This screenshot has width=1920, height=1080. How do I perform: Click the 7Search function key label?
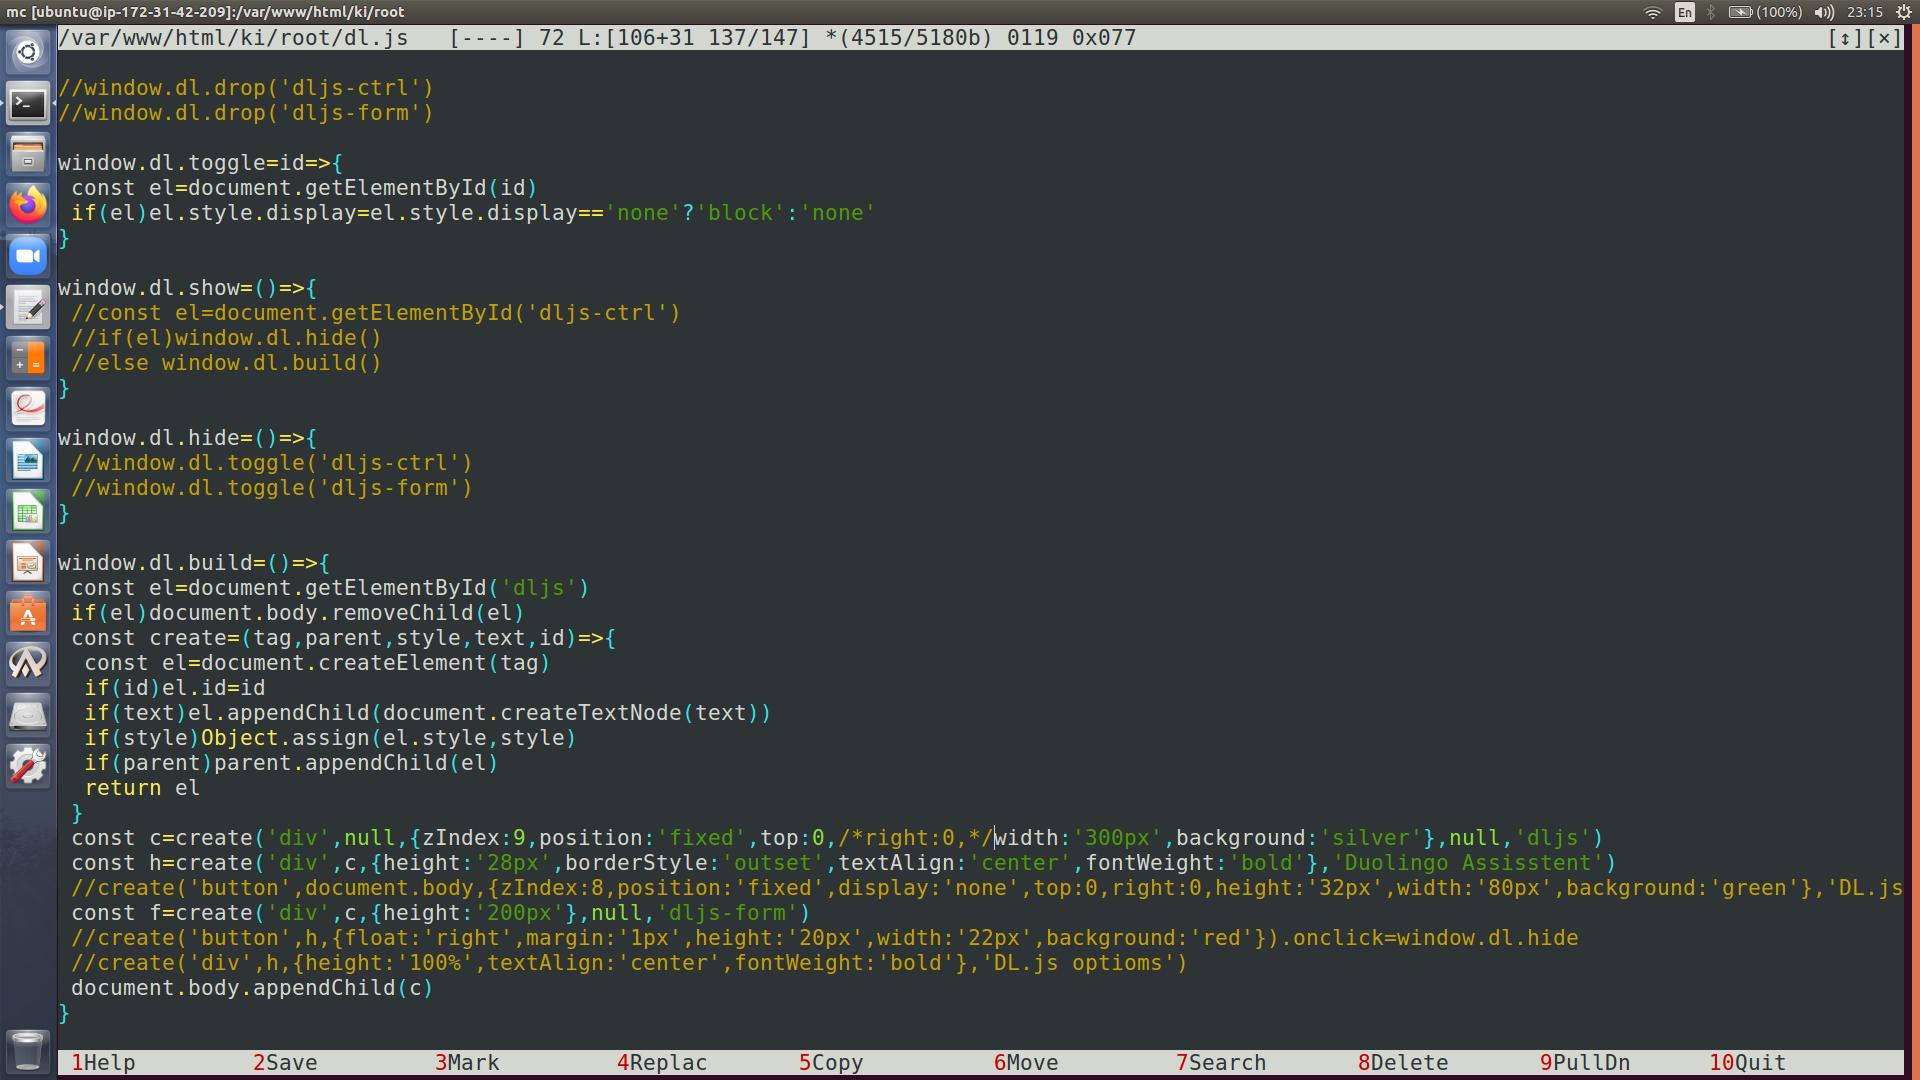click(1220, 1063)
